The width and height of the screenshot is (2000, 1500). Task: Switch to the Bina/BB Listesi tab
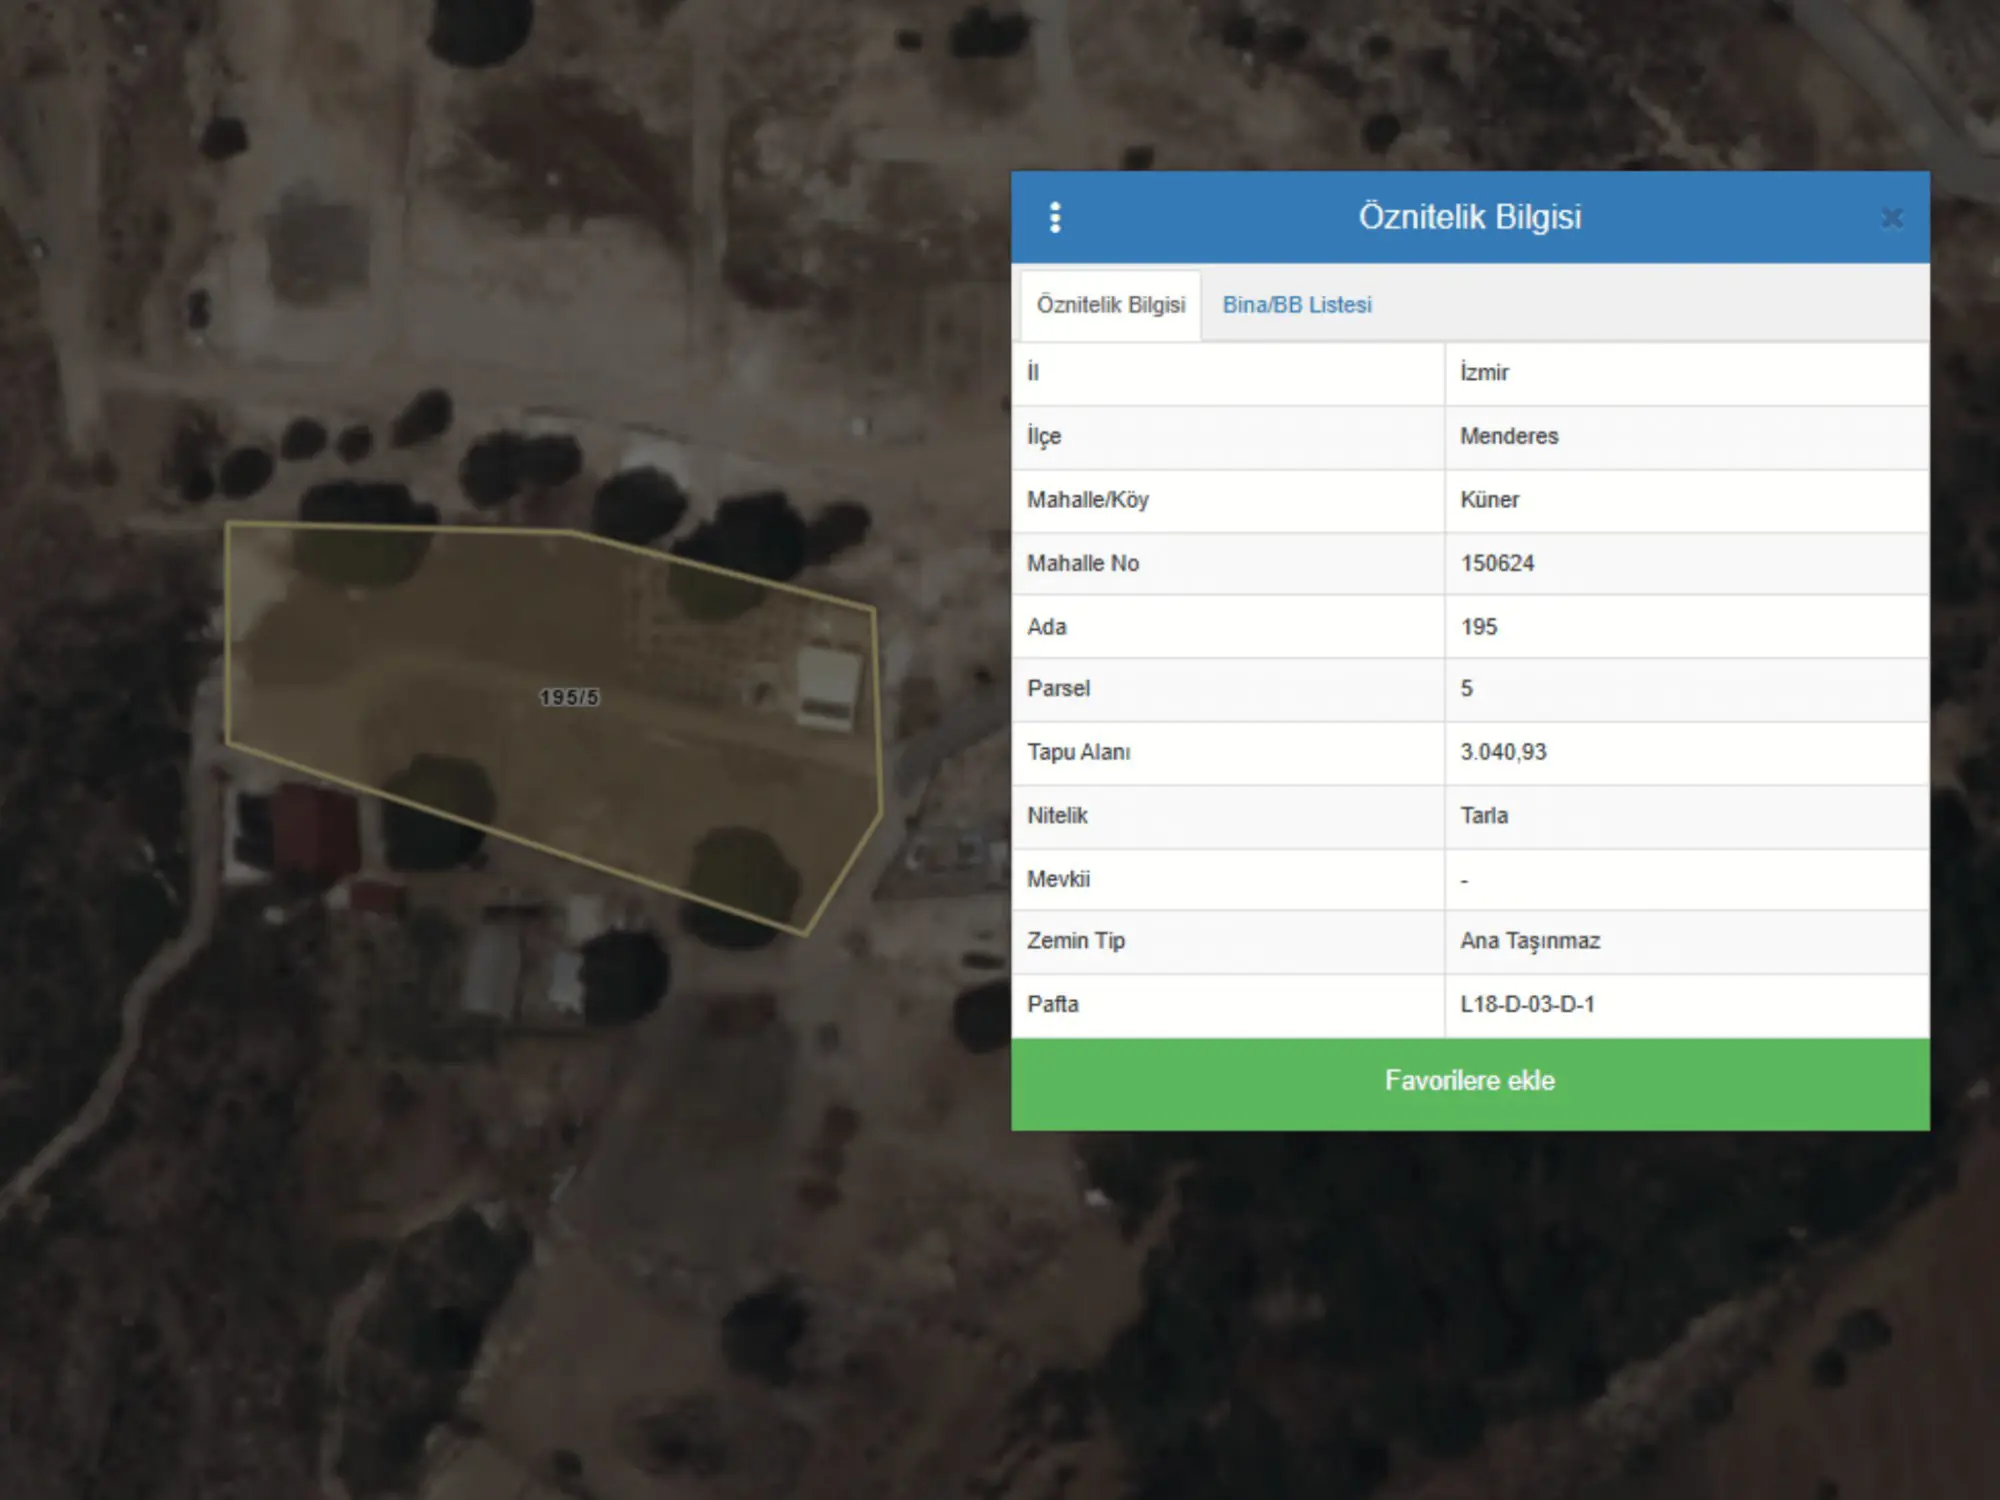click(x=1297, y=305)
